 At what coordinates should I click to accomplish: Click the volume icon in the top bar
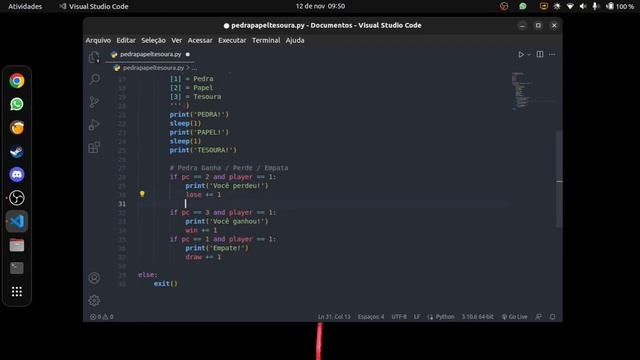tap(583, 6)
